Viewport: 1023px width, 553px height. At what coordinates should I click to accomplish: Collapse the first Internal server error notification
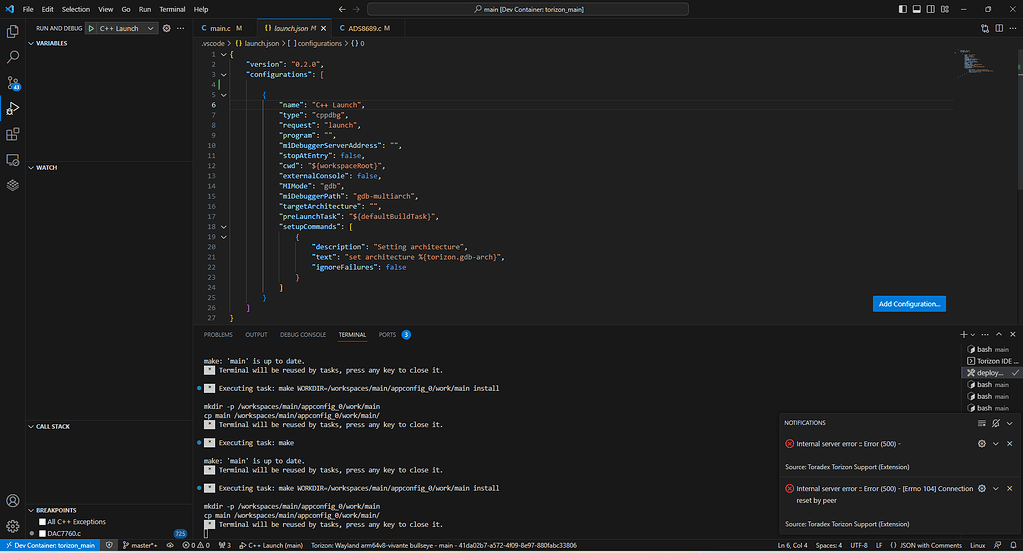996,444
